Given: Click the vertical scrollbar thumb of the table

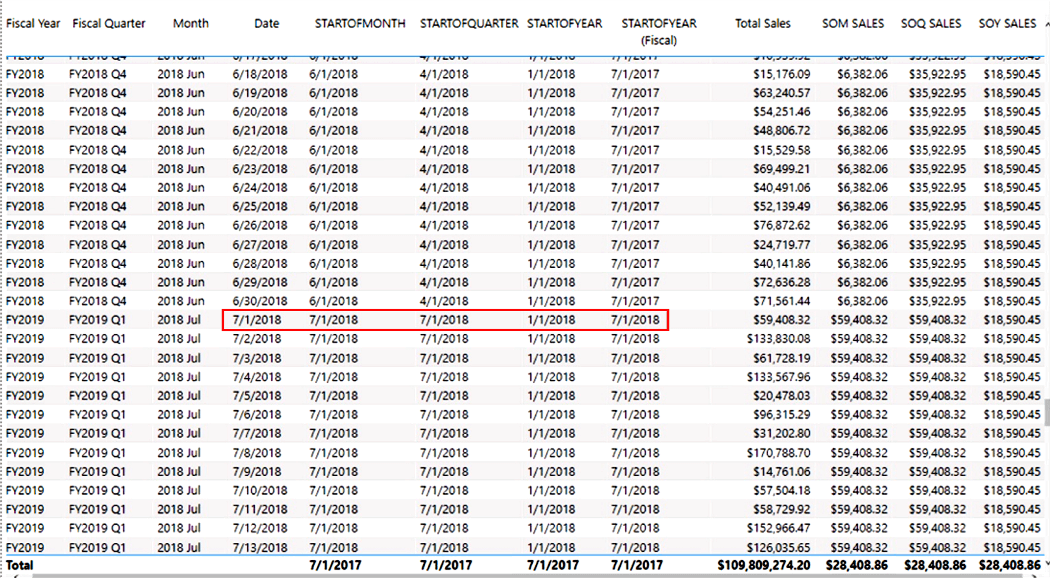Looking at the screenshot, I should 1047,413.
